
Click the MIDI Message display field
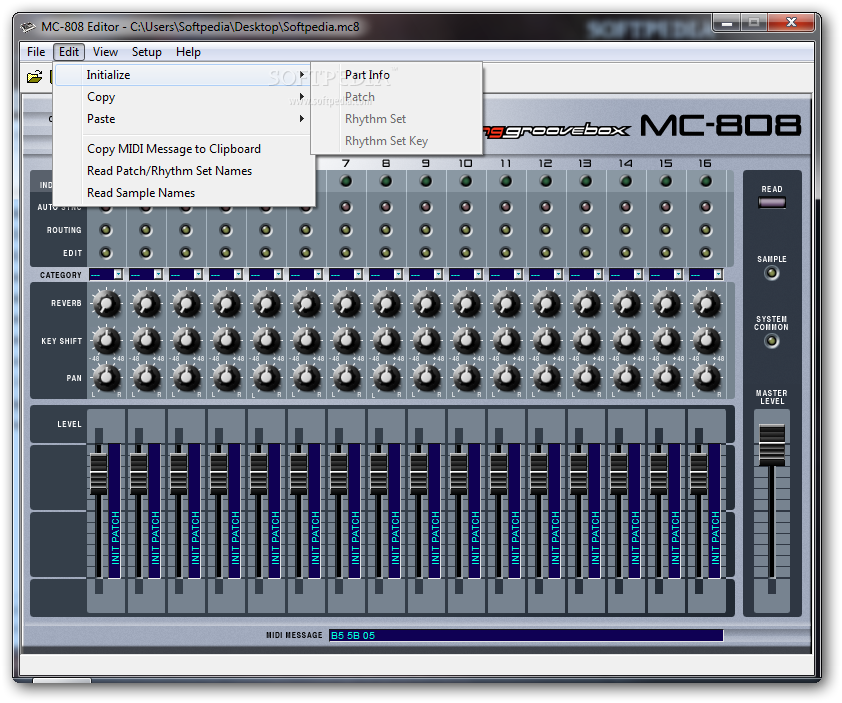[526, 635]
